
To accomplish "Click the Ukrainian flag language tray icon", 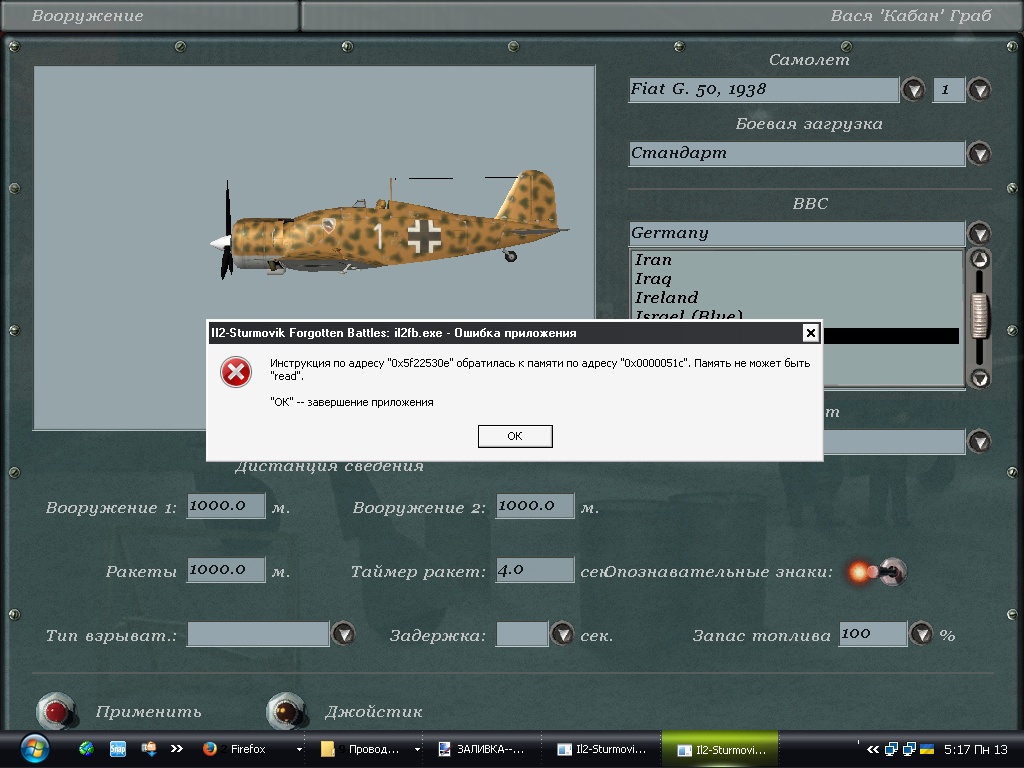I will [x=926, y=749].
